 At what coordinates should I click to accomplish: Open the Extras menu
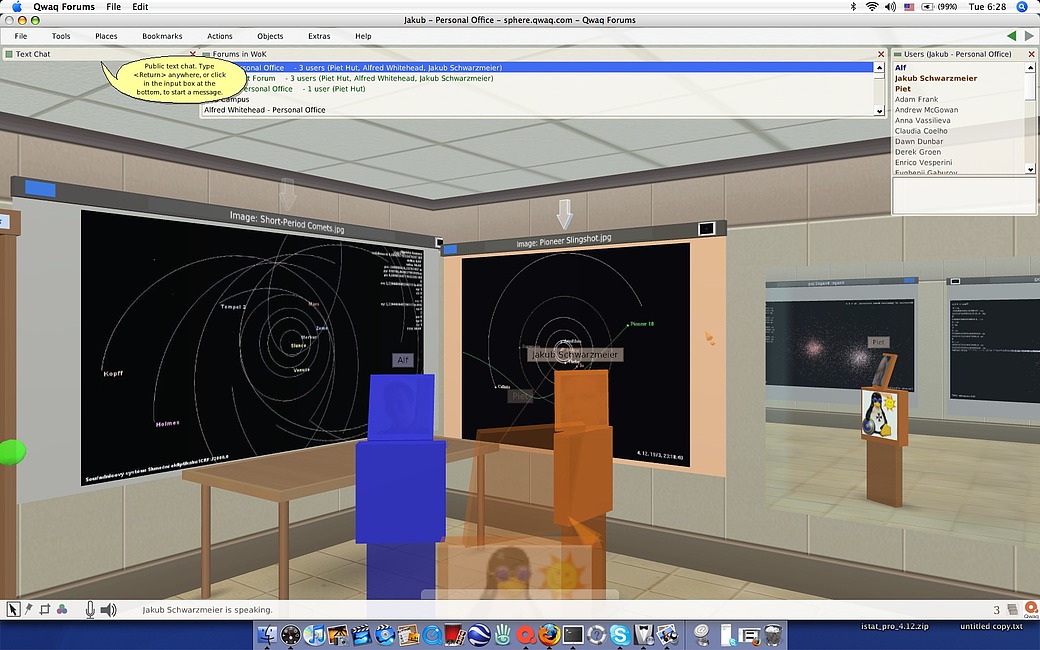(x=319, y=35)
